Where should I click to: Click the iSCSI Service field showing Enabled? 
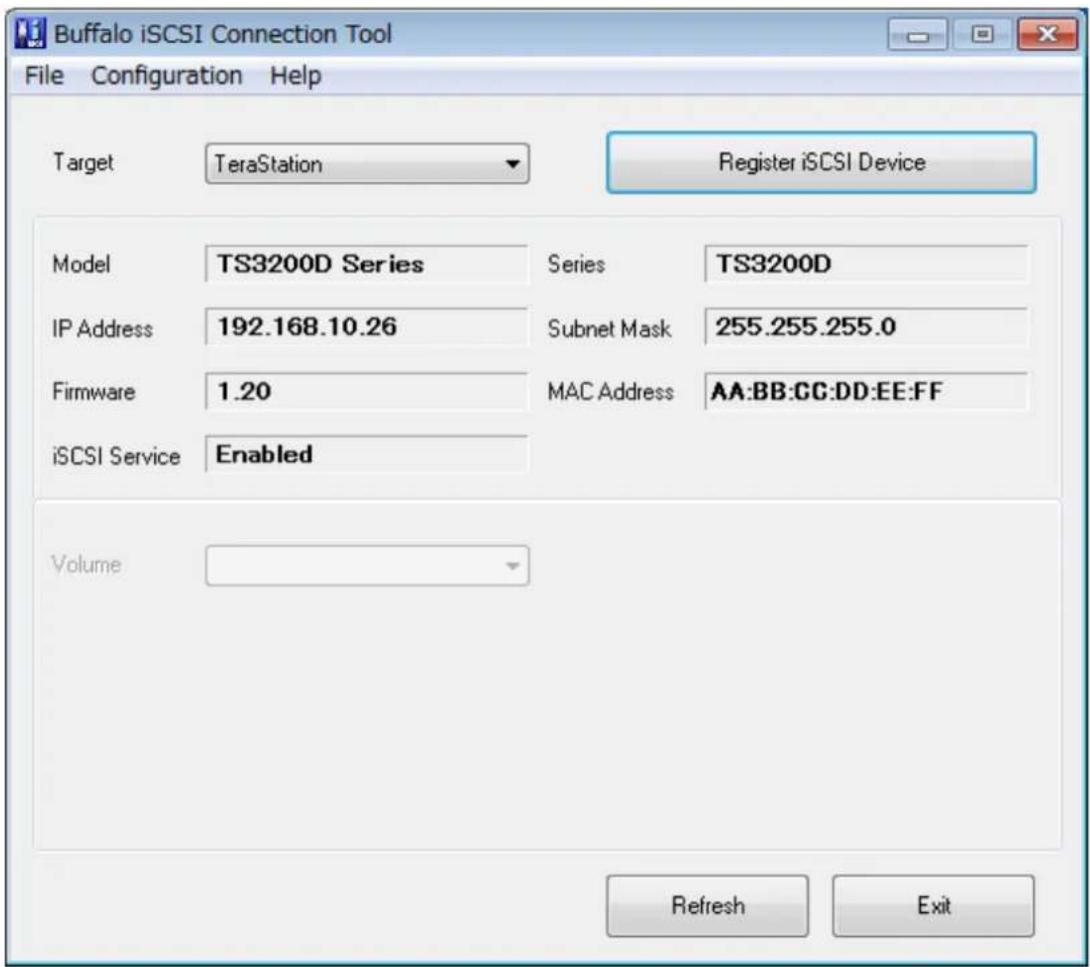366,454
